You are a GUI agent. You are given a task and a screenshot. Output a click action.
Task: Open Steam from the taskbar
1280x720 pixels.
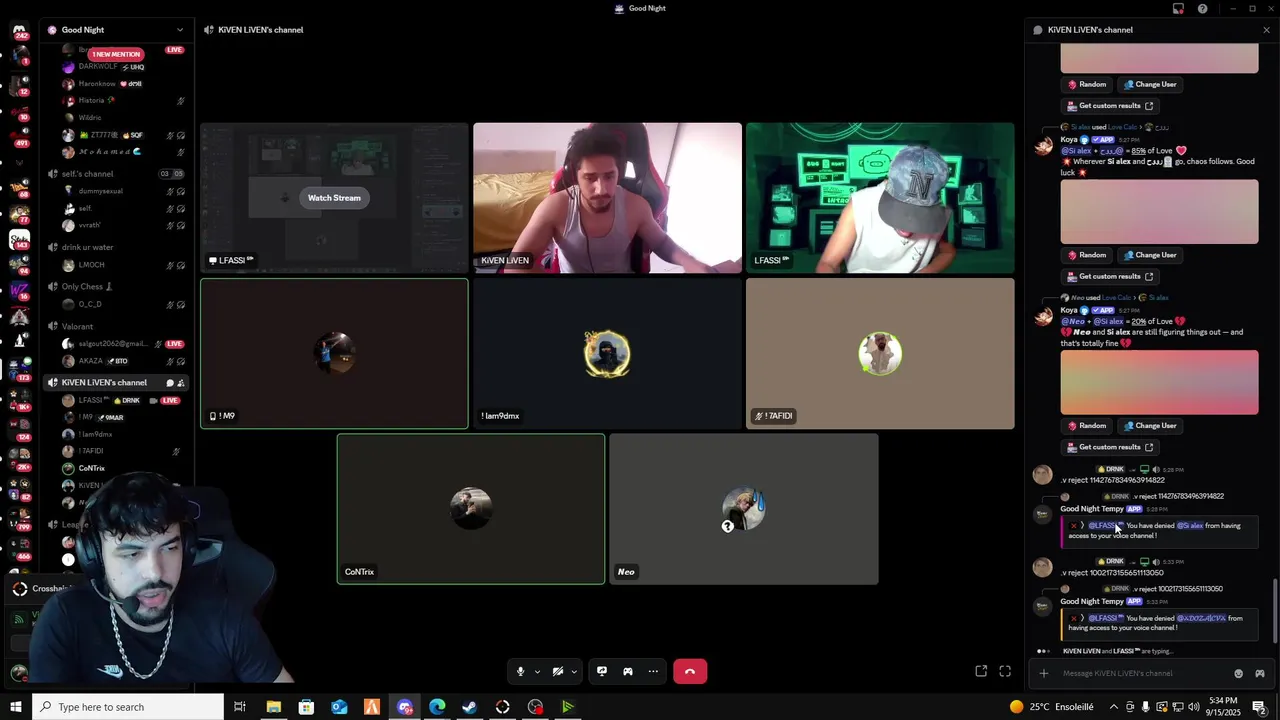pyautogui.click(x=470, y=707)
